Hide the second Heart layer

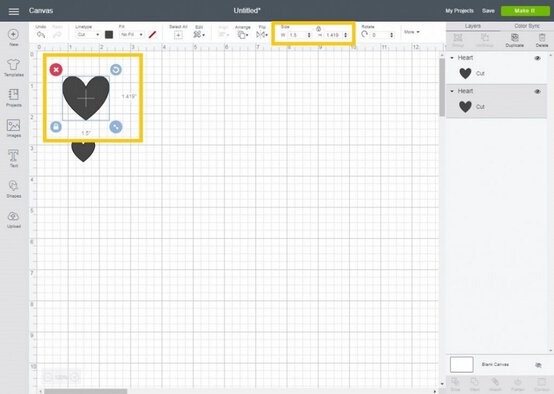(537, 92)
